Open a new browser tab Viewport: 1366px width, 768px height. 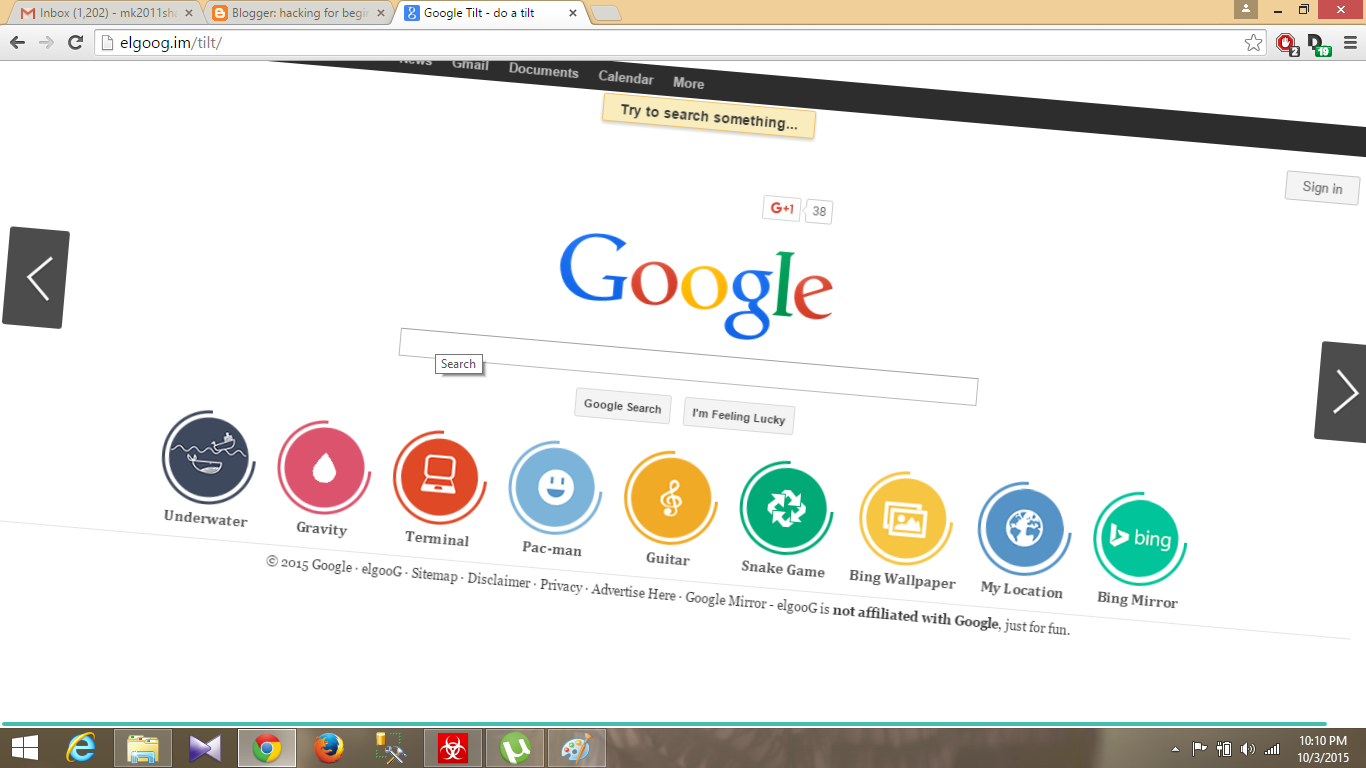[606, 13]
